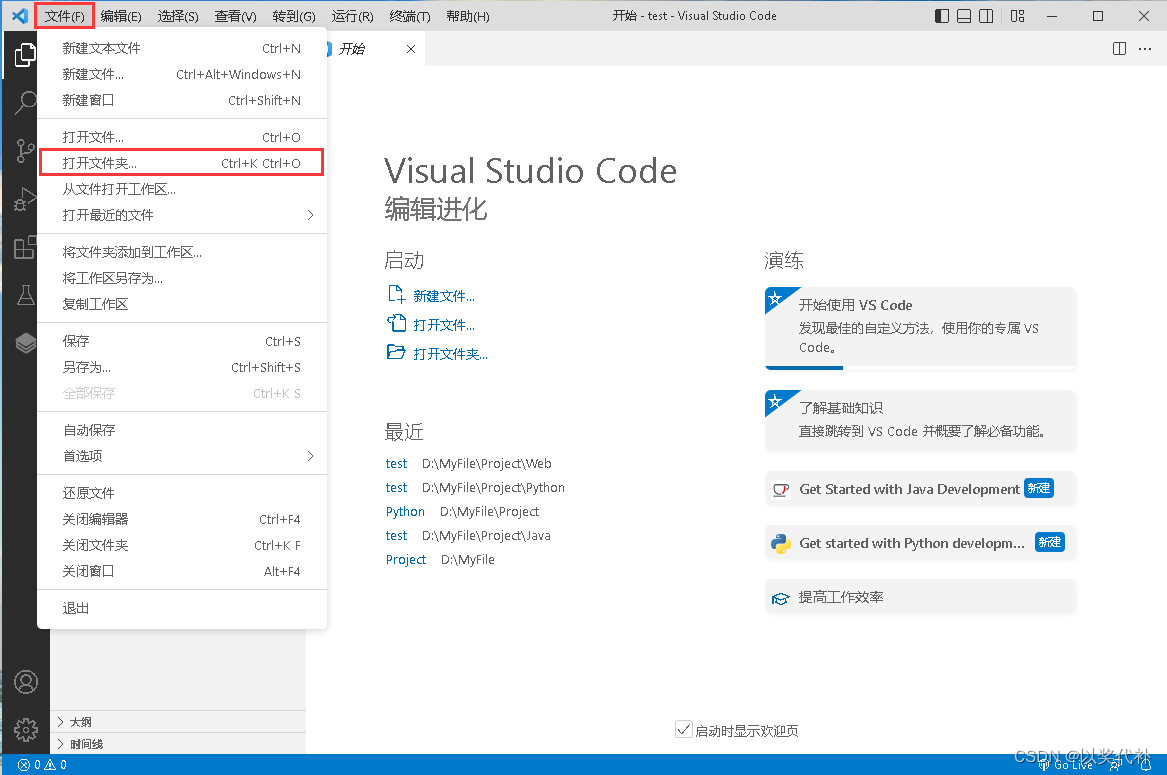Expand the 时间线 section
Image resolution: width=1167 pixels, height=775 pixels.
[x=179, y=743]
